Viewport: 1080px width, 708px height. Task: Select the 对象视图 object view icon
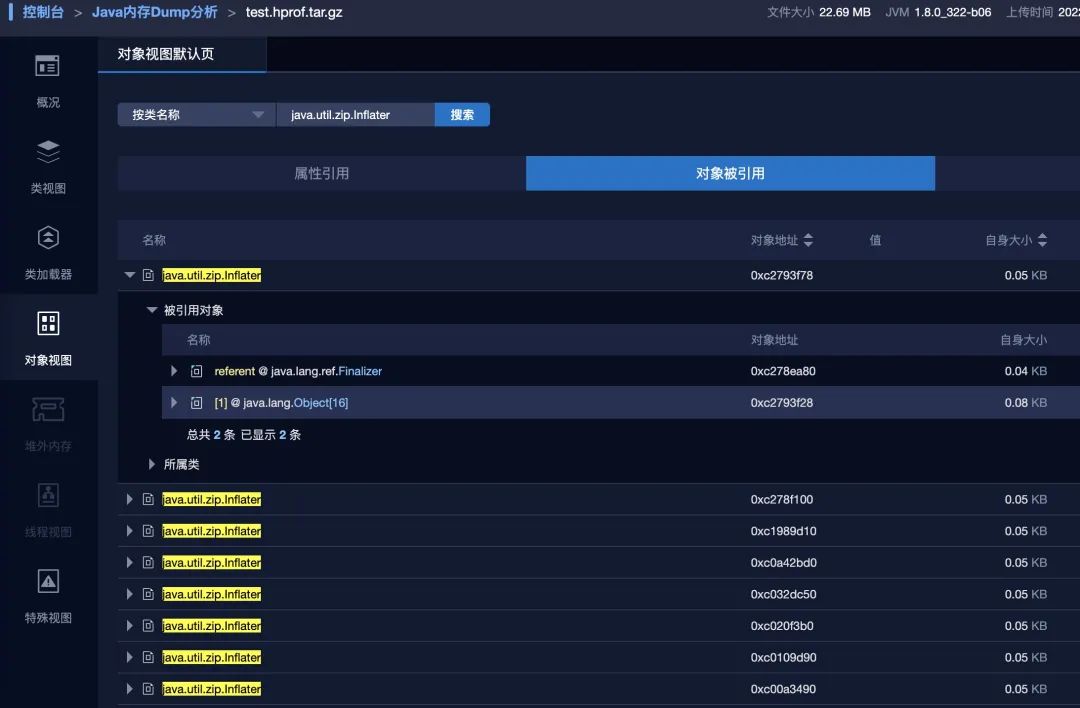click(x=48, y=324)
